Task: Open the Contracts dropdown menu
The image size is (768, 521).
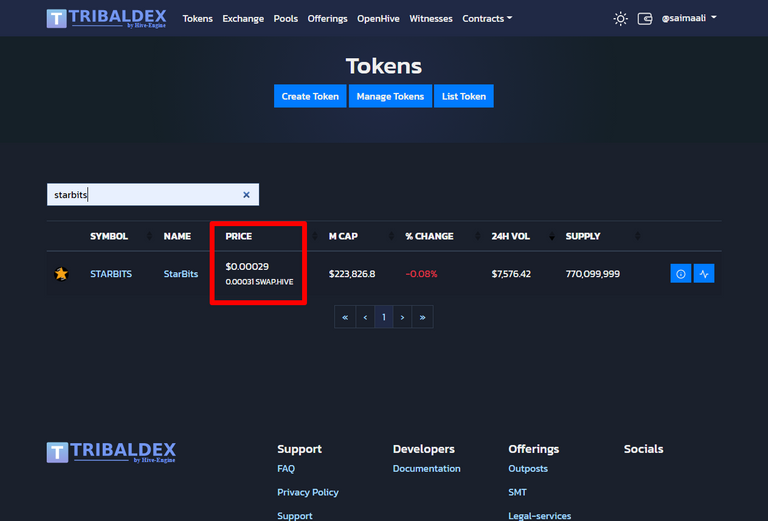Action: point(487,19)
